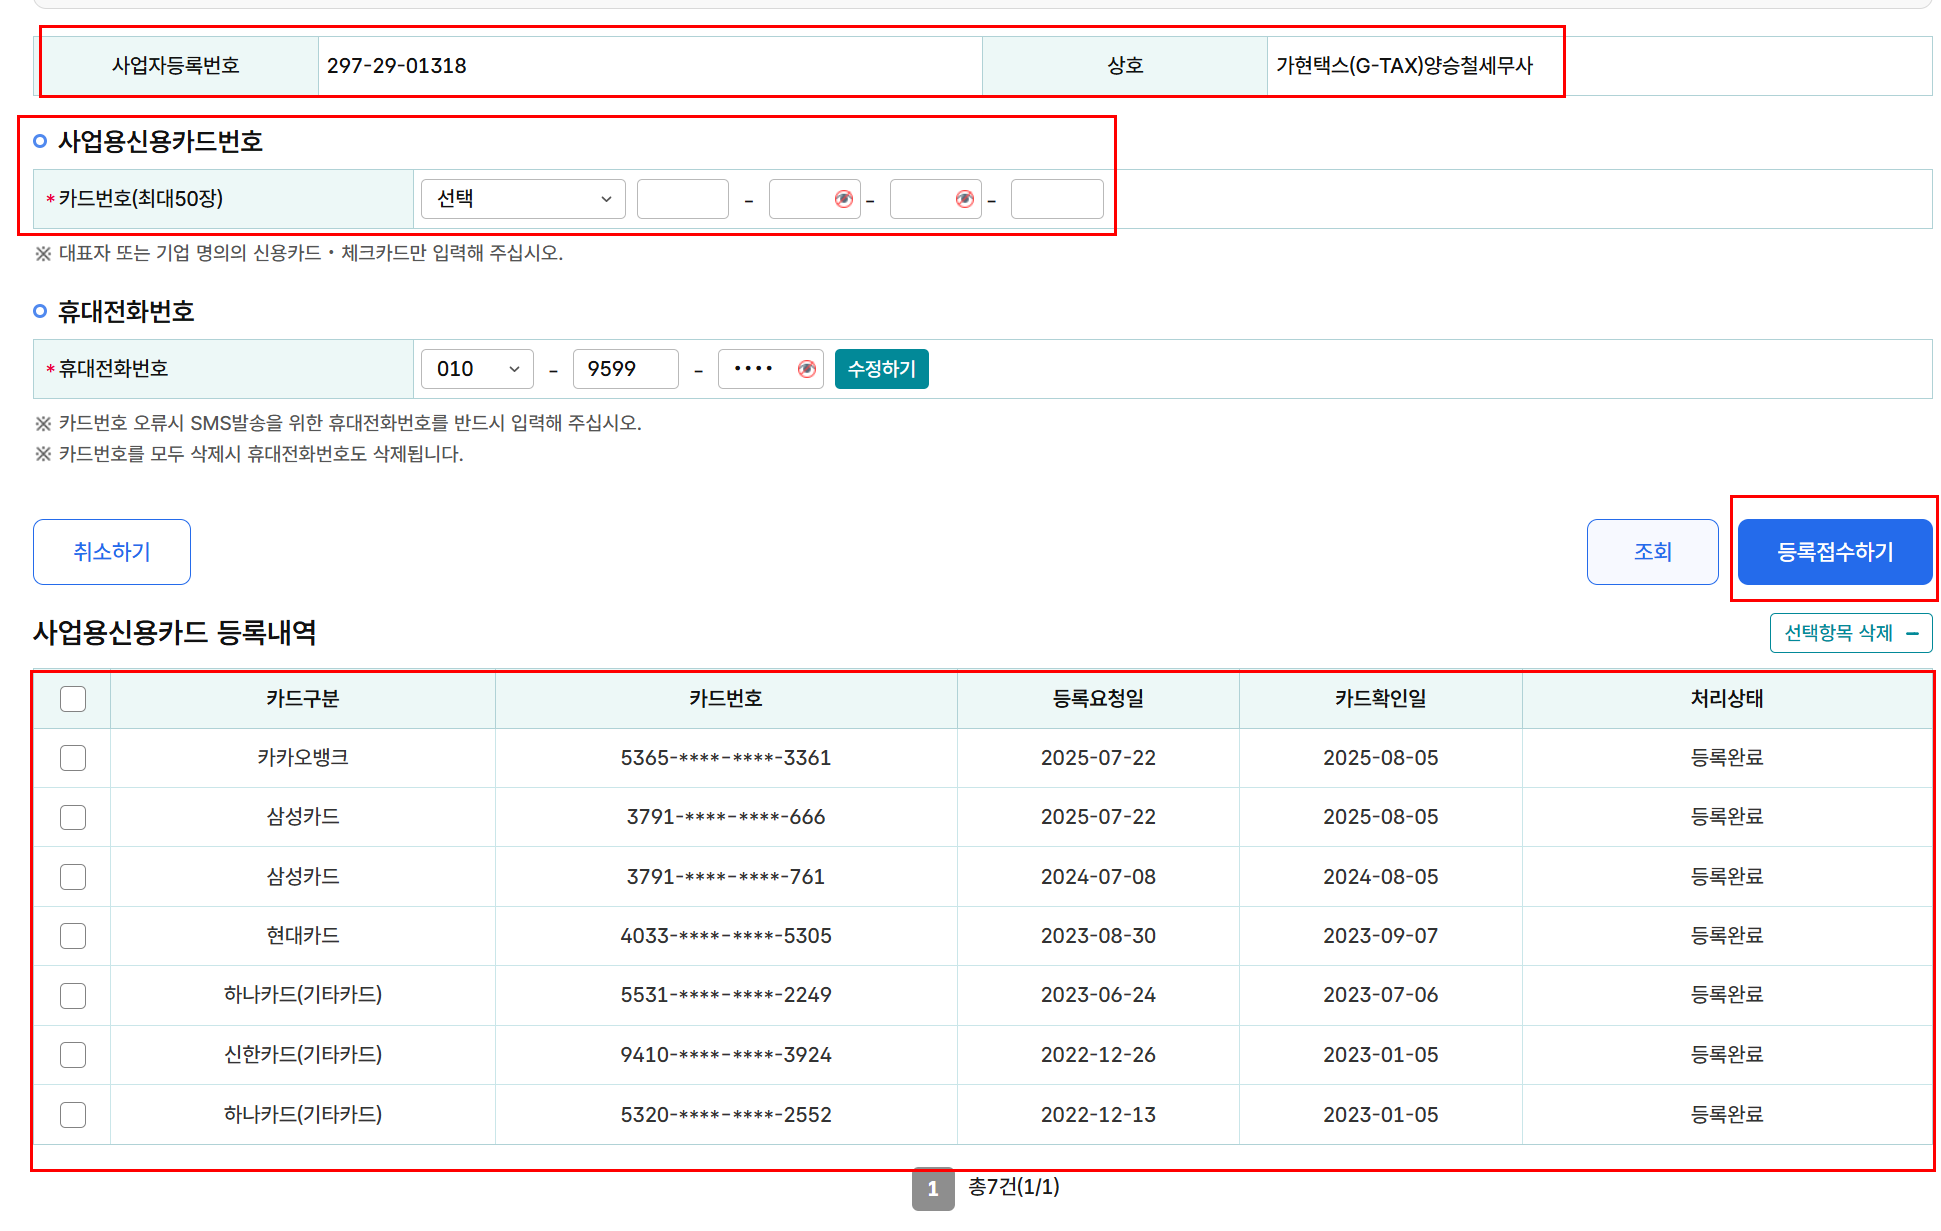Click the eye icon in third card number field
The height and width of the screenshot is (1231, 1941).
(964, 199)
